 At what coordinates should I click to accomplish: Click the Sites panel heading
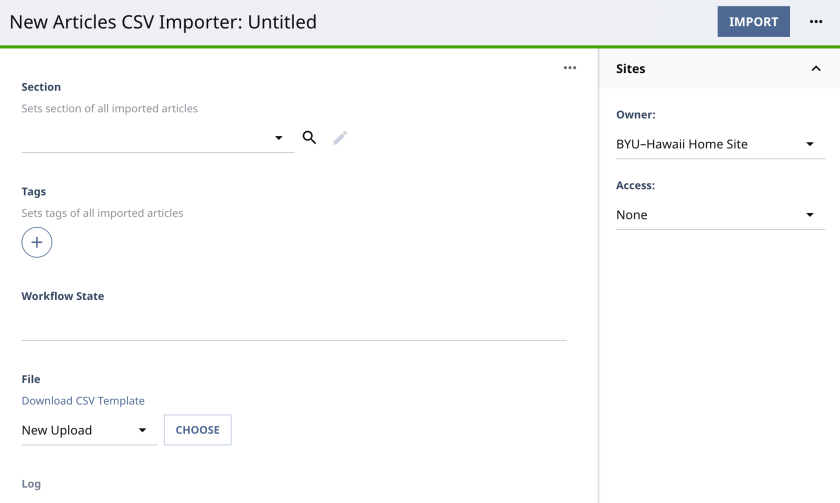pos(631,69)
